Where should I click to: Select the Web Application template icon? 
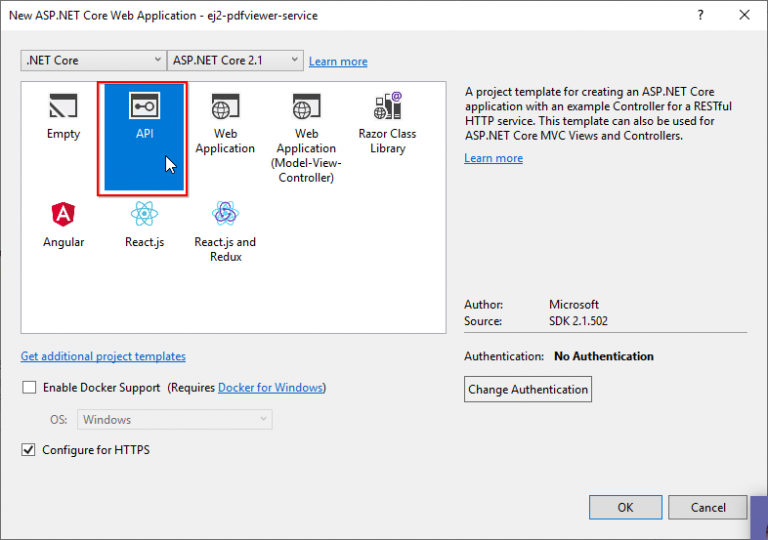(225, 108)
